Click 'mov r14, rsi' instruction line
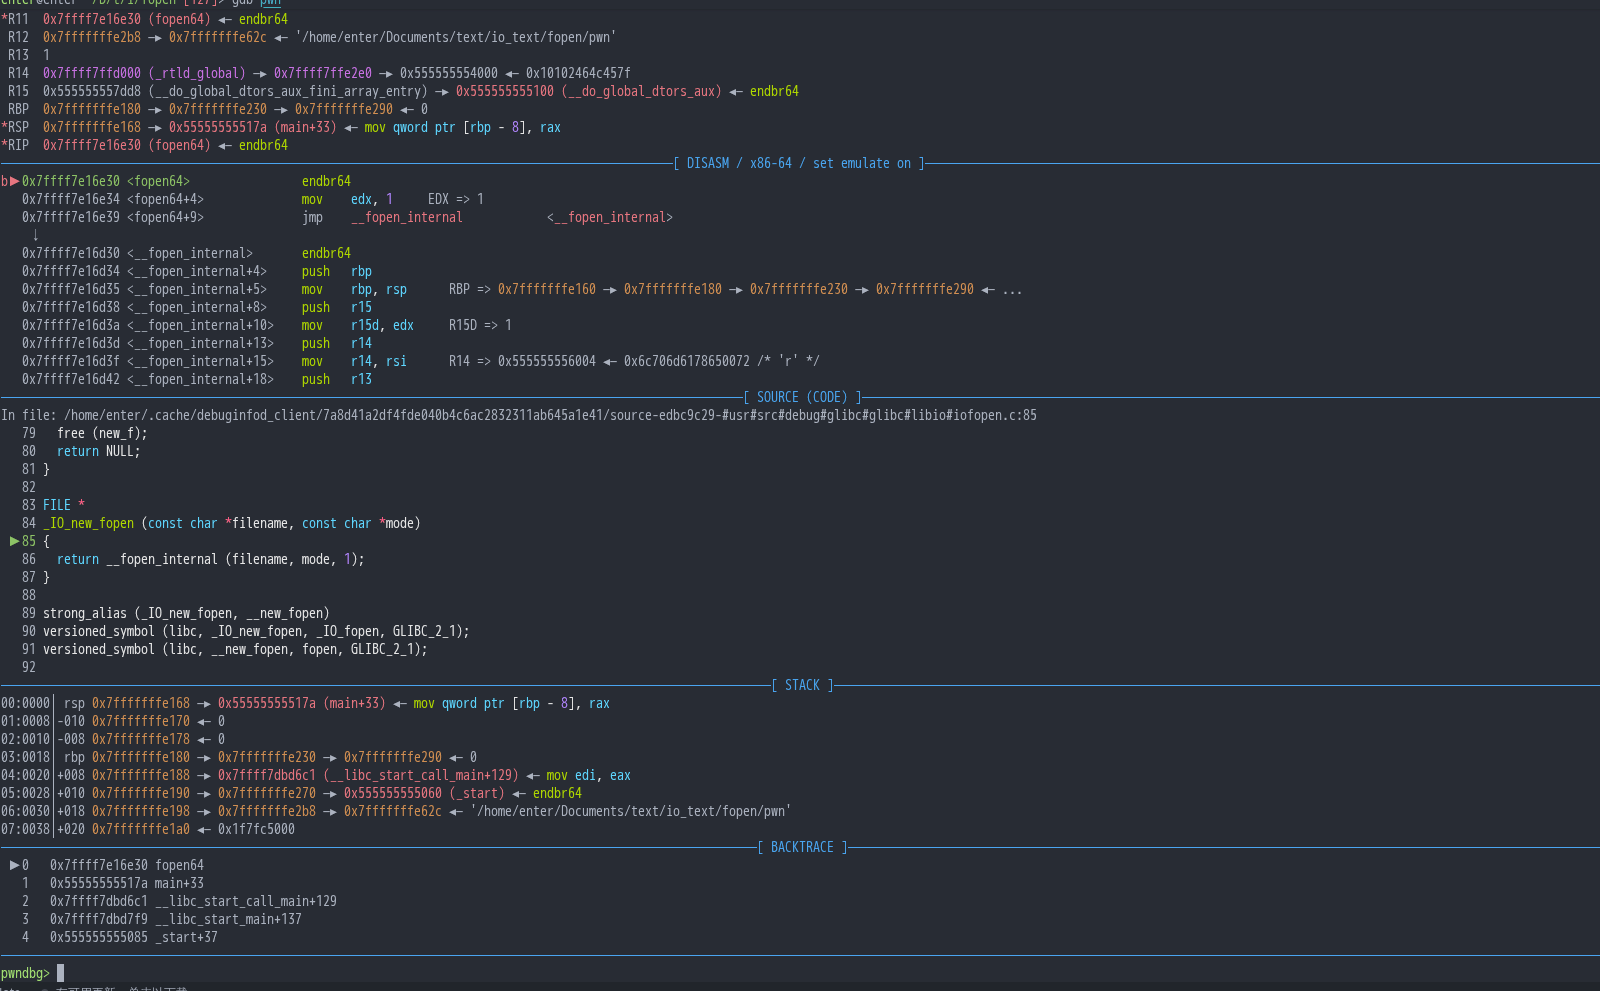This screenshot has height=991, width=1600. click(x=354, y=361)
